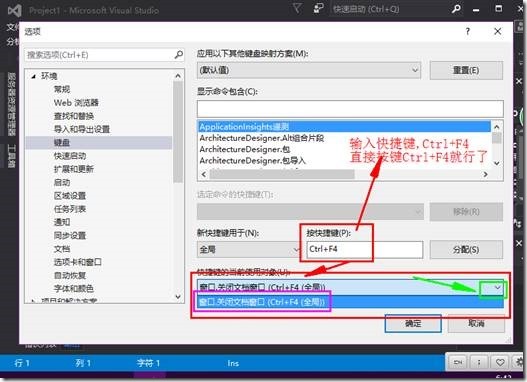The image size is (527, 382).
Task: Select 同步设置 tree item
Action: (70, 235)
